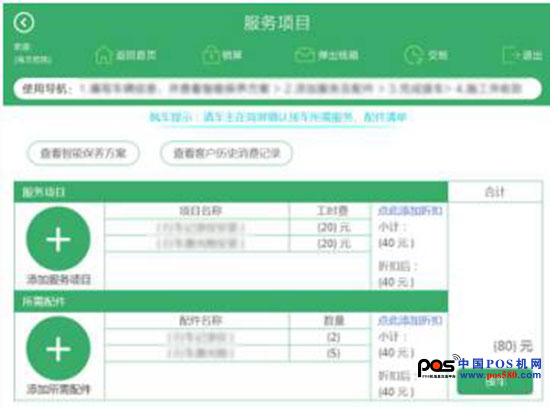Click add-discount link in parts section

pyautogui.click(x=410, y=320)
